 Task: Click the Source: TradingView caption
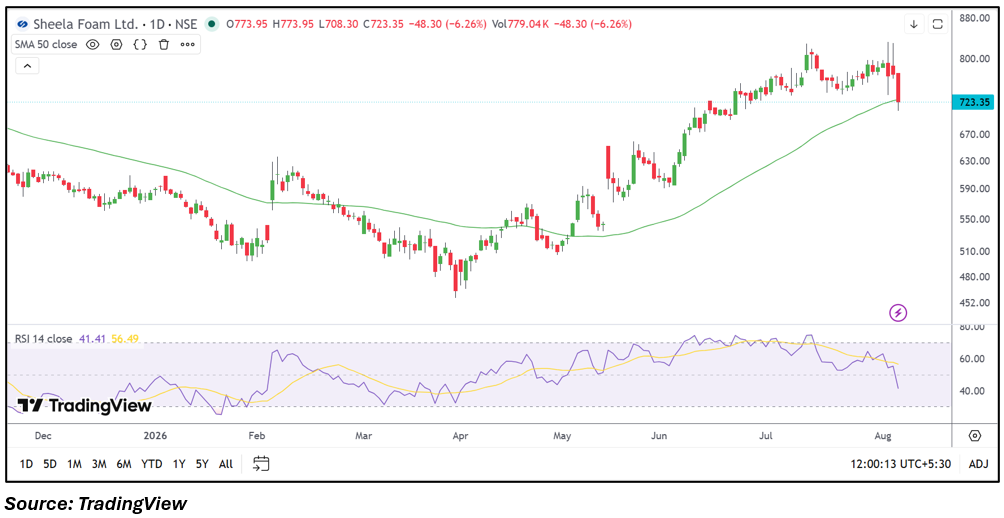click(96, 503)
